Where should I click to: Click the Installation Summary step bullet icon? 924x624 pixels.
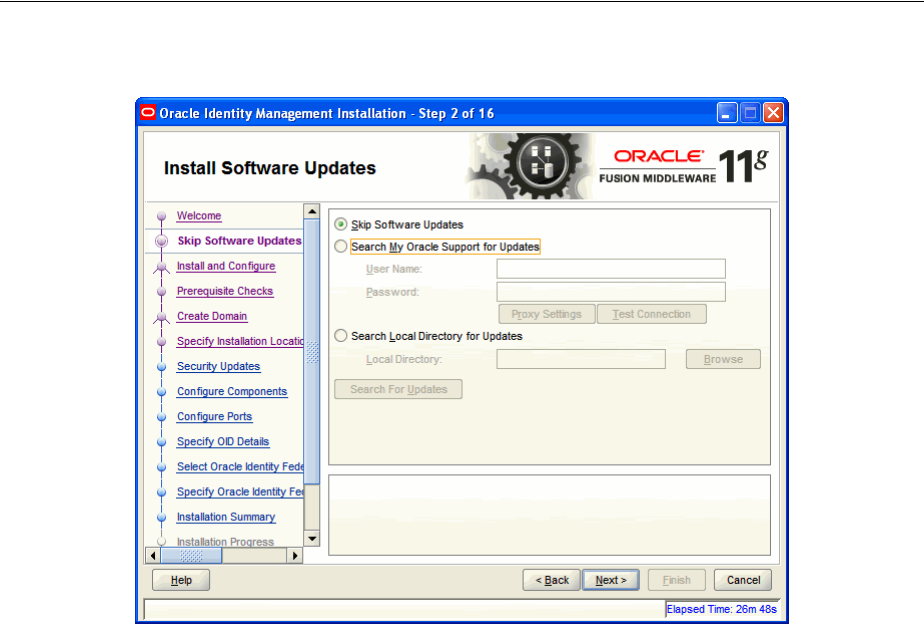click(161, 517)
